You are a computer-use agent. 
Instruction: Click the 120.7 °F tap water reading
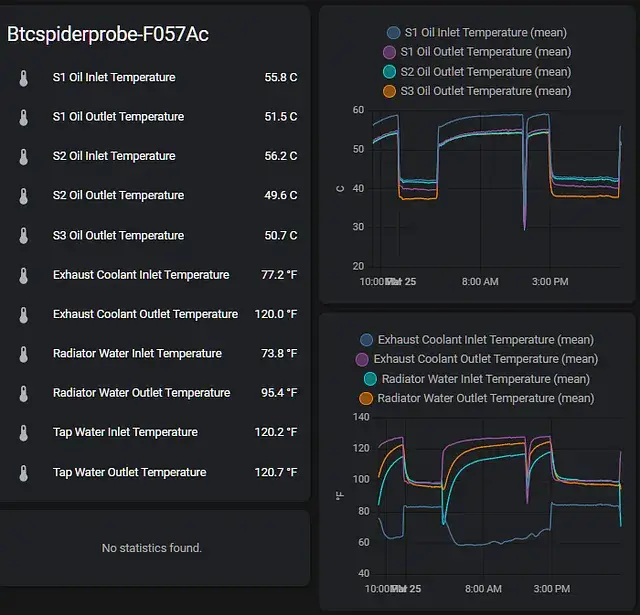click(275, 473)
